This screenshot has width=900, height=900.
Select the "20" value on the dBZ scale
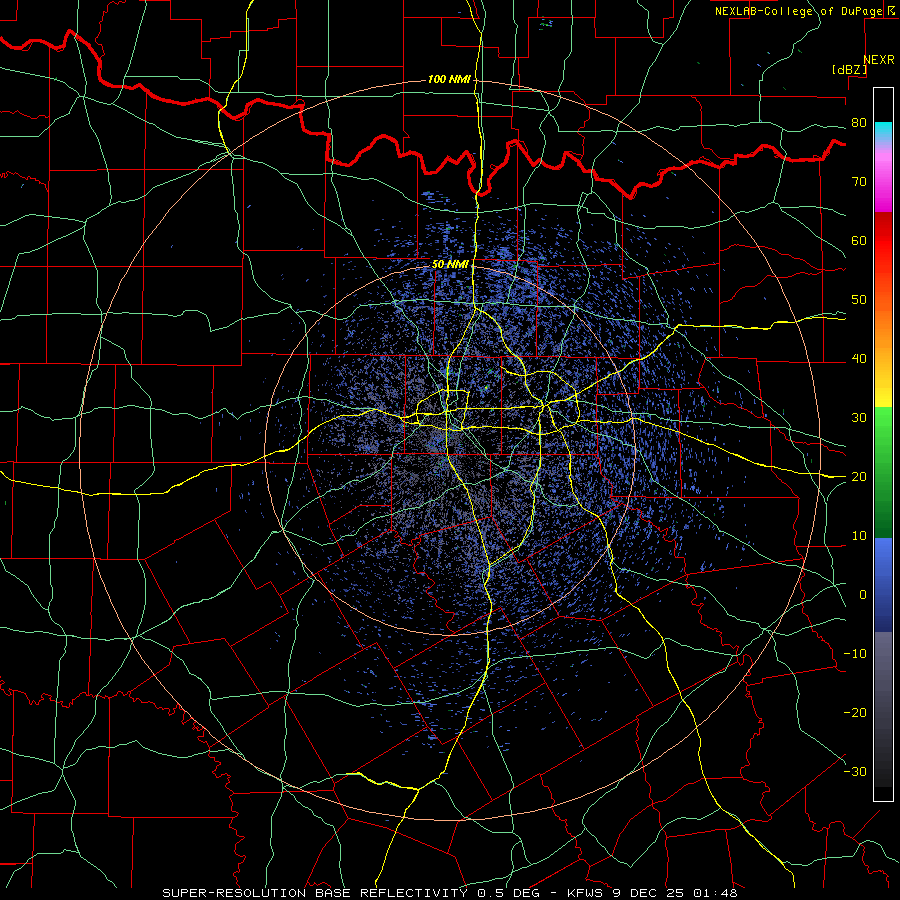[859, 477]
